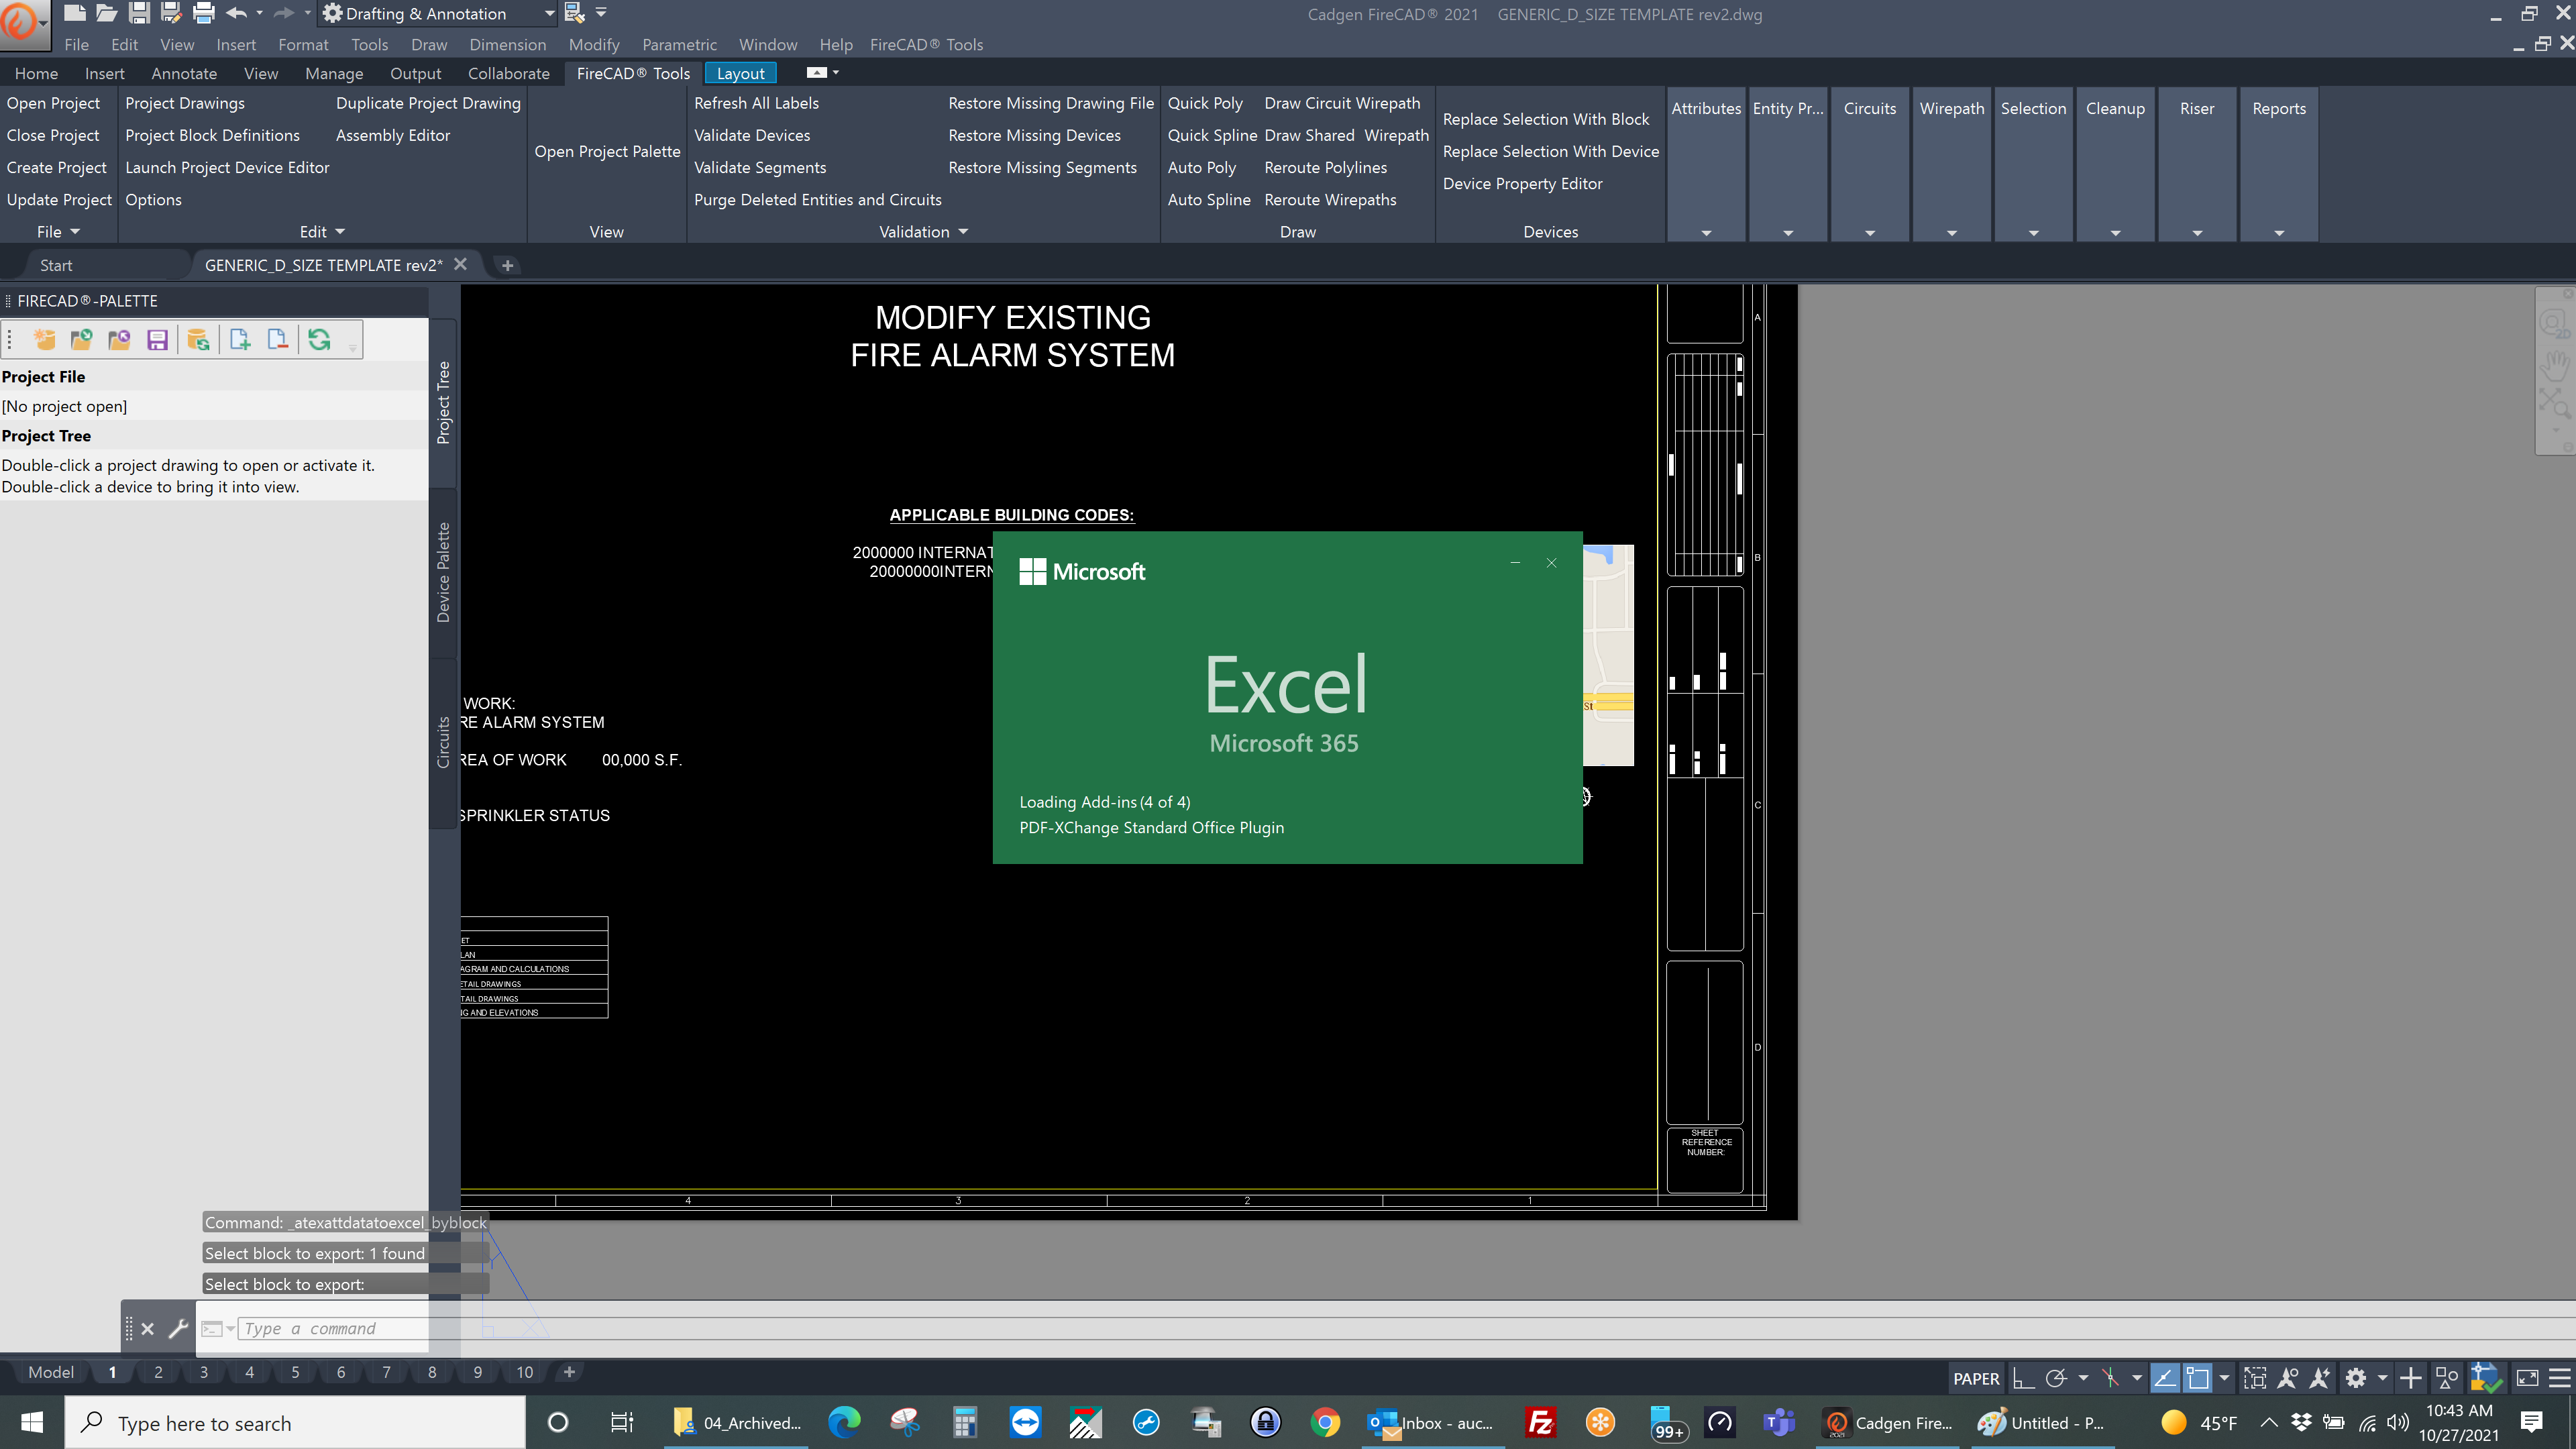The image size is (2576, 1449).
Task: Open the vertical Device Palette tab
Action: pos(443,572)
